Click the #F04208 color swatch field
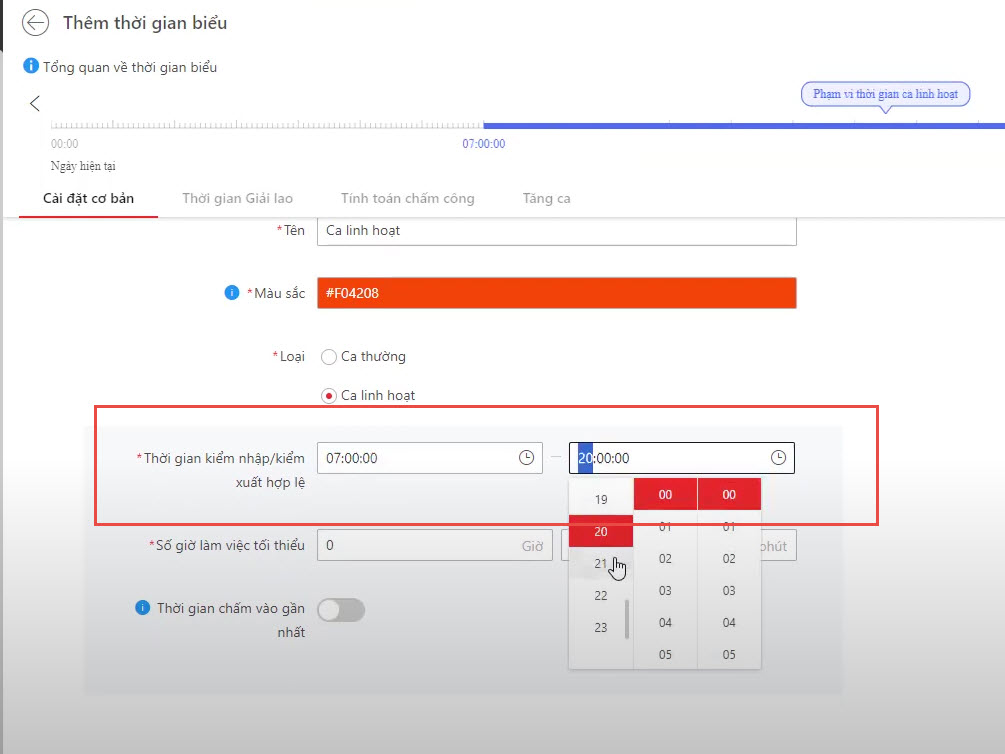Screen dimensions: 1005x754 556,293
